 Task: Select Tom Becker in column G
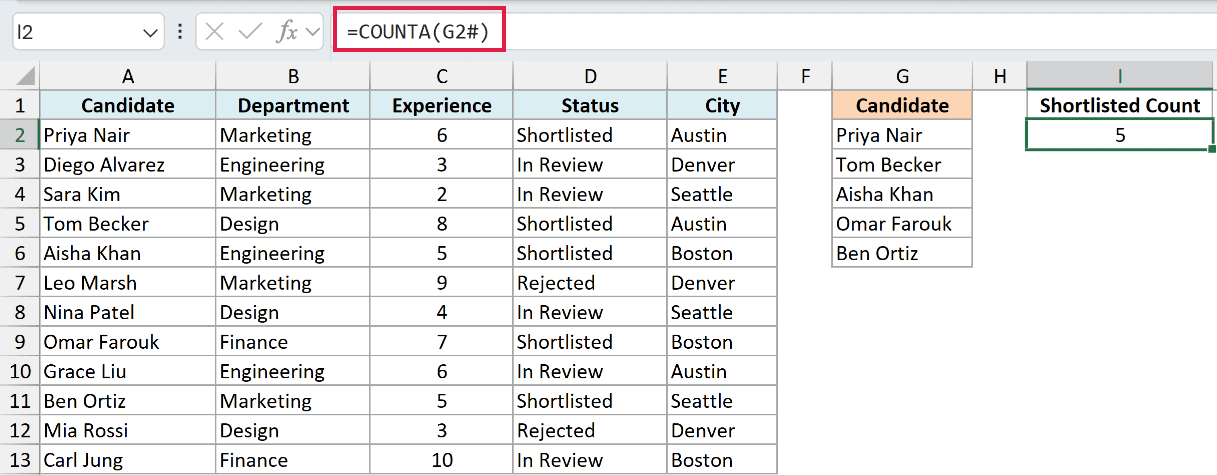tap(902, 164)
